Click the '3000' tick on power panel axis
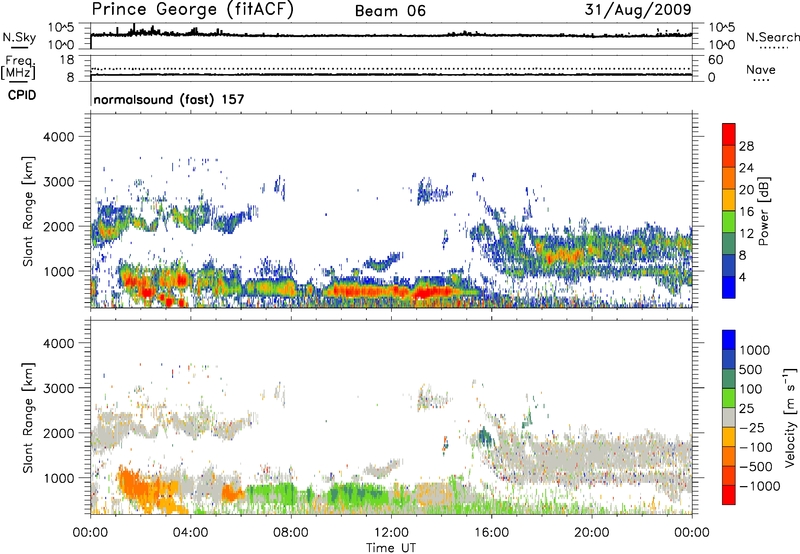 click(x=59, y=182)
